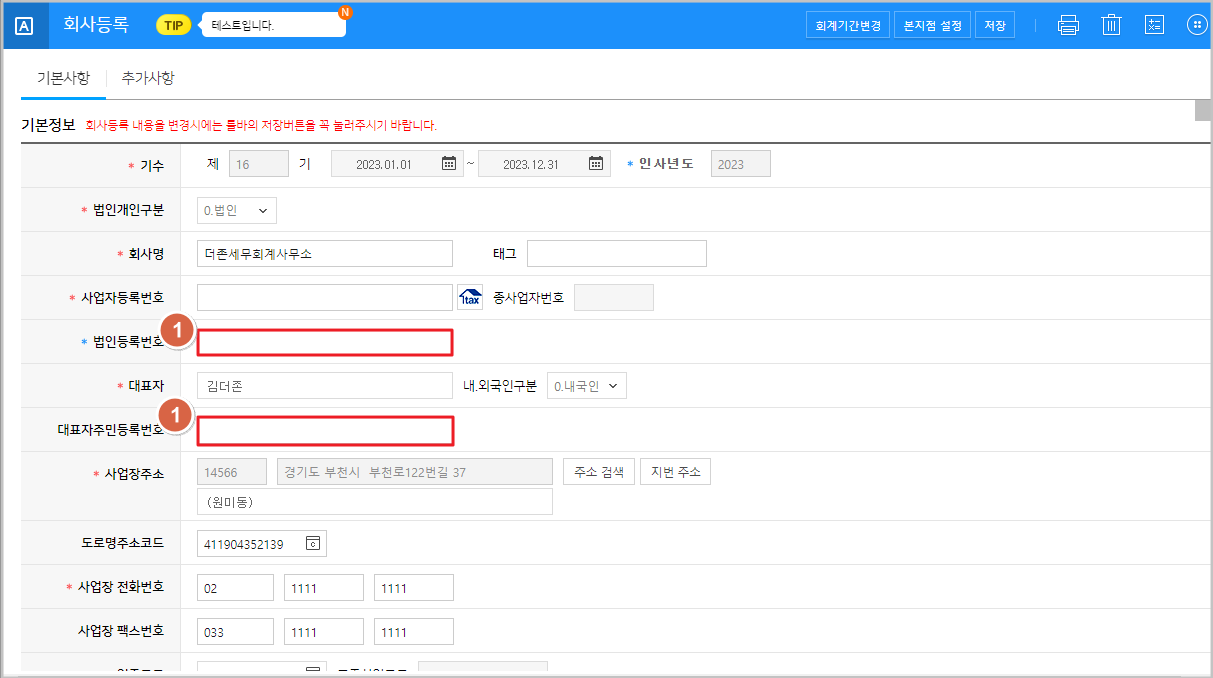Screen dimensions: 1213x678
Task: Open the 내.외국인구분 dropdown showing 0.내국인
Action: point(587,385)
